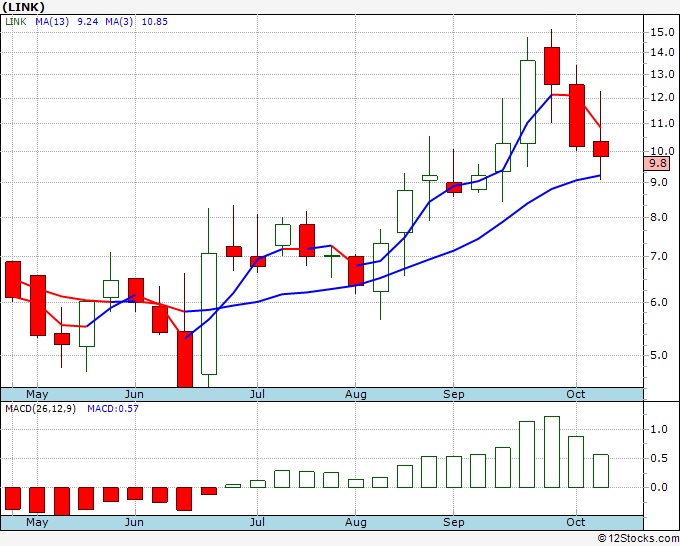Click Sep on the price chart date axis
680x546 pixels.
tap(454, 395)
